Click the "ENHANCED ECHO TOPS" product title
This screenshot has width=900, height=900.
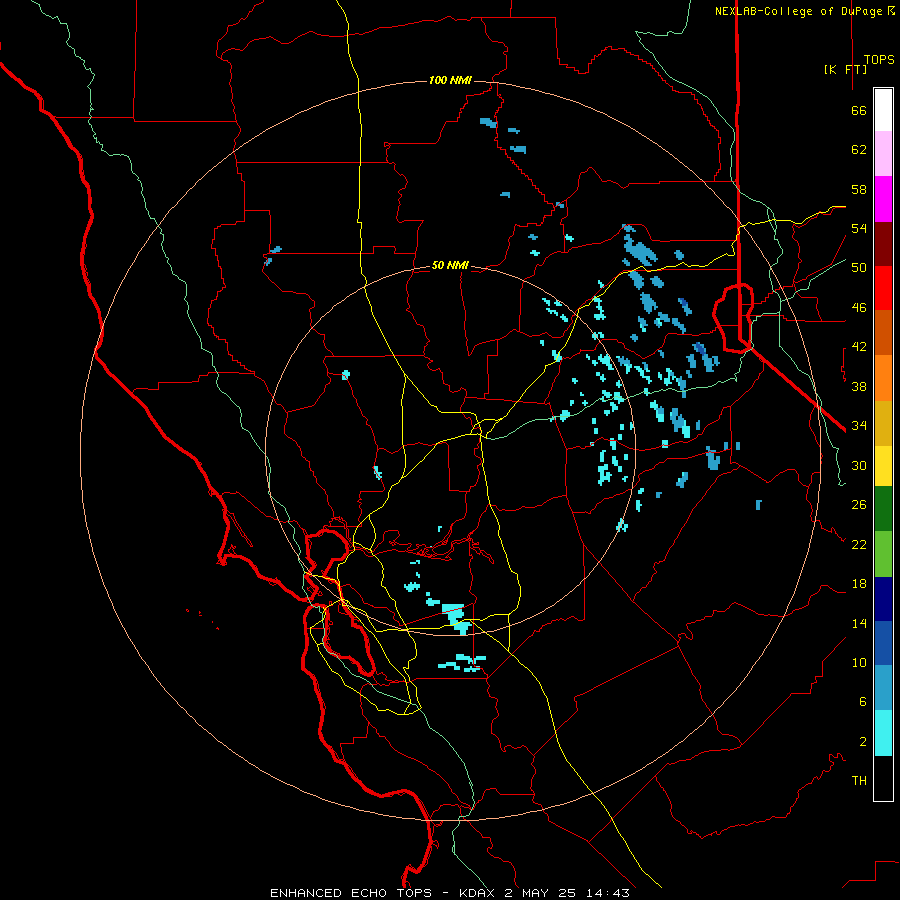[351, 893]
